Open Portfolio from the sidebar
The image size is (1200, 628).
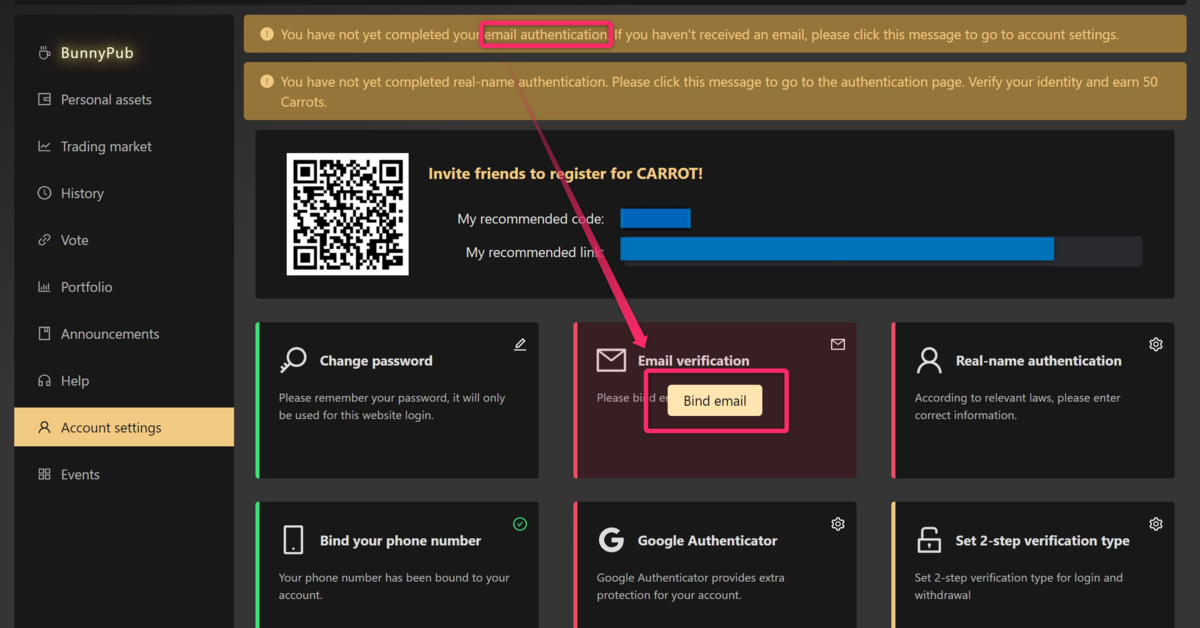point(124,287)
